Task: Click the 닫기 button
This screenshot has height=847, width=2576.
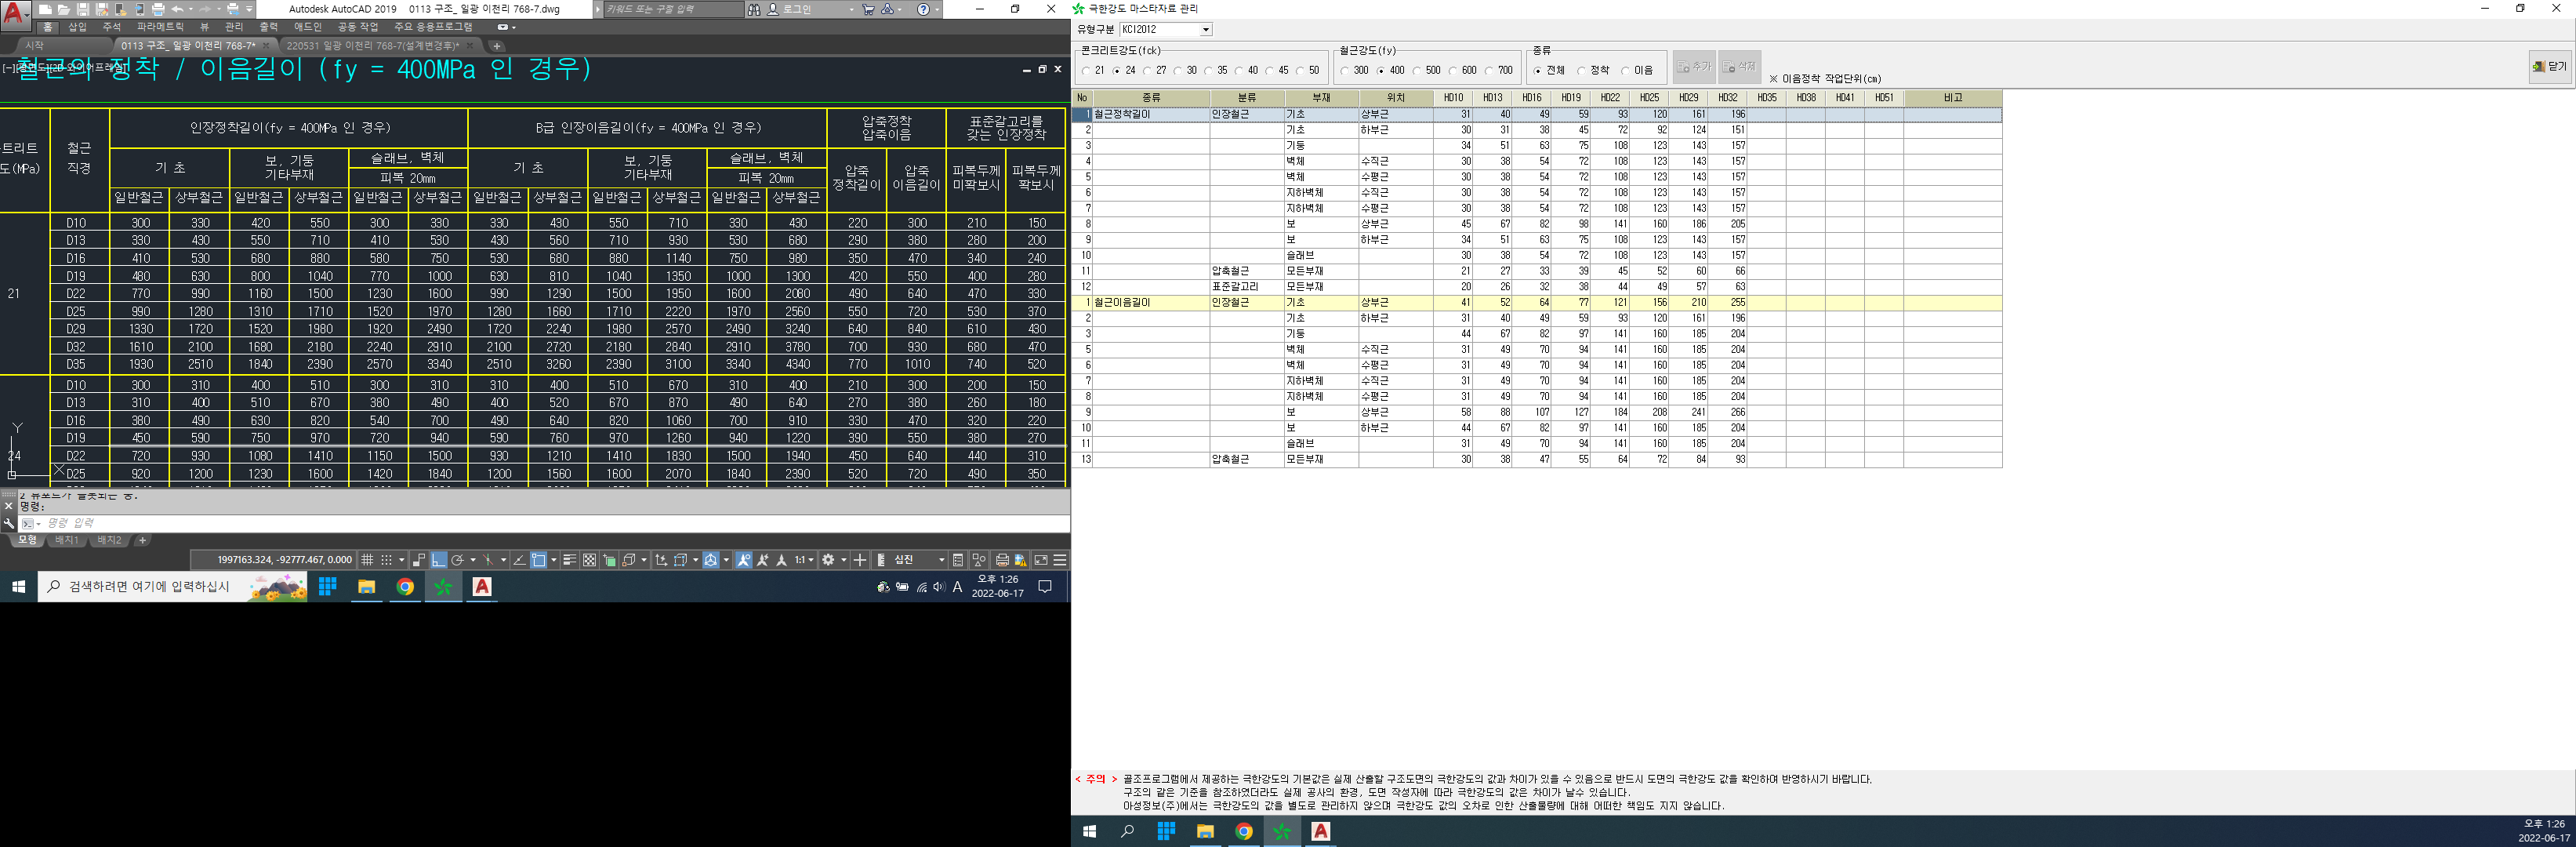Action: pos(2549,67)
